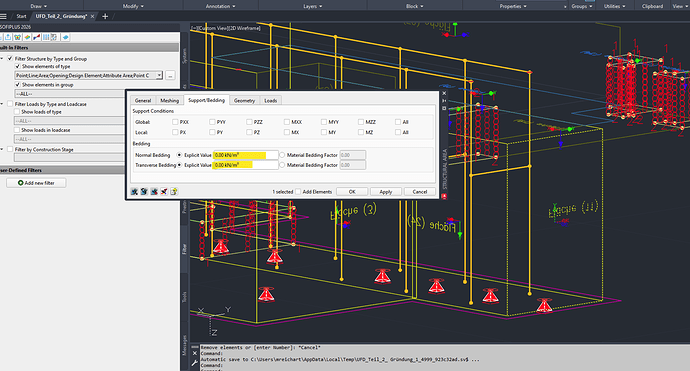
Task: Check Local MX support condition
Action: 286,132
